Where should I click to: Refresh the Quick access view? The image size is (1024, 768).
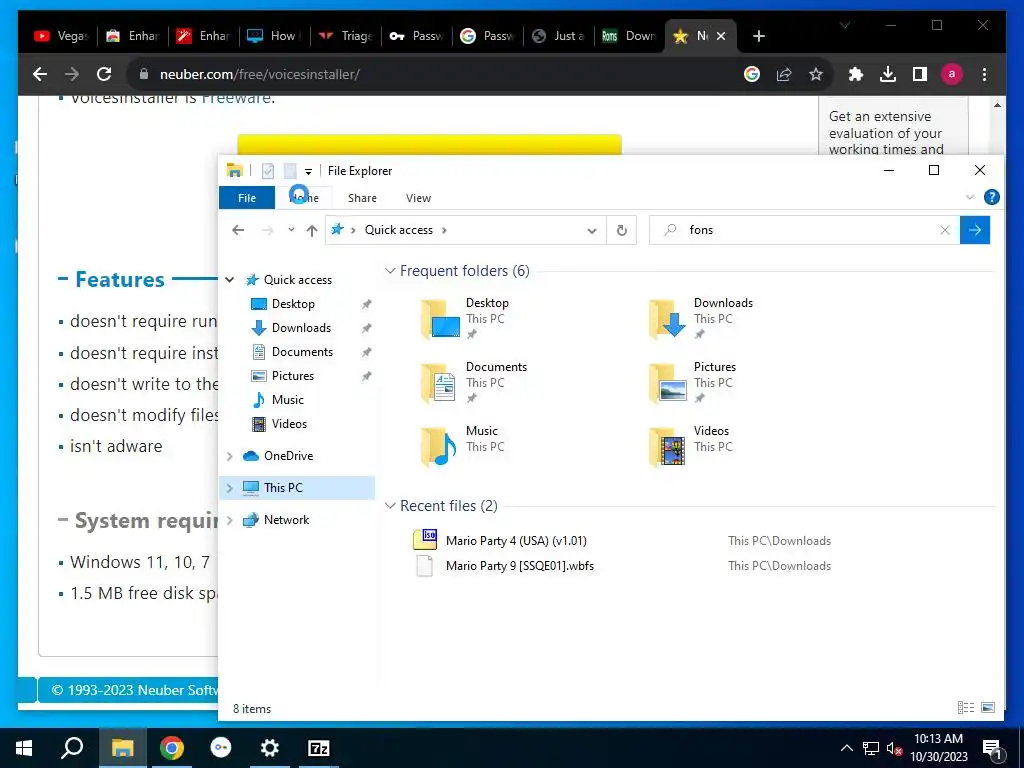click(622, 231)
